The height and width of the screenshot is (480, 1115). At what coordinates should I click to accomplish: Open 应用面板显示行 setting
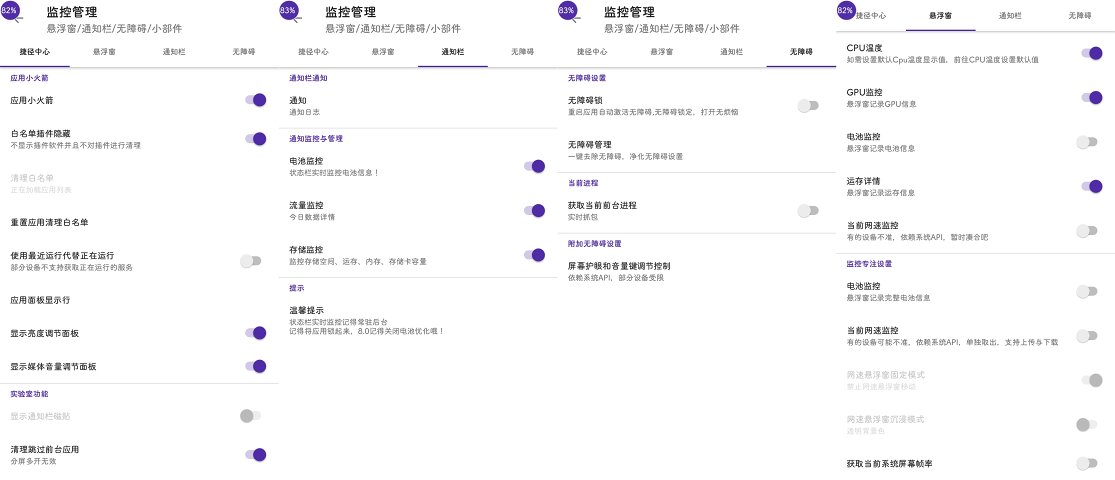coord(139,300)
